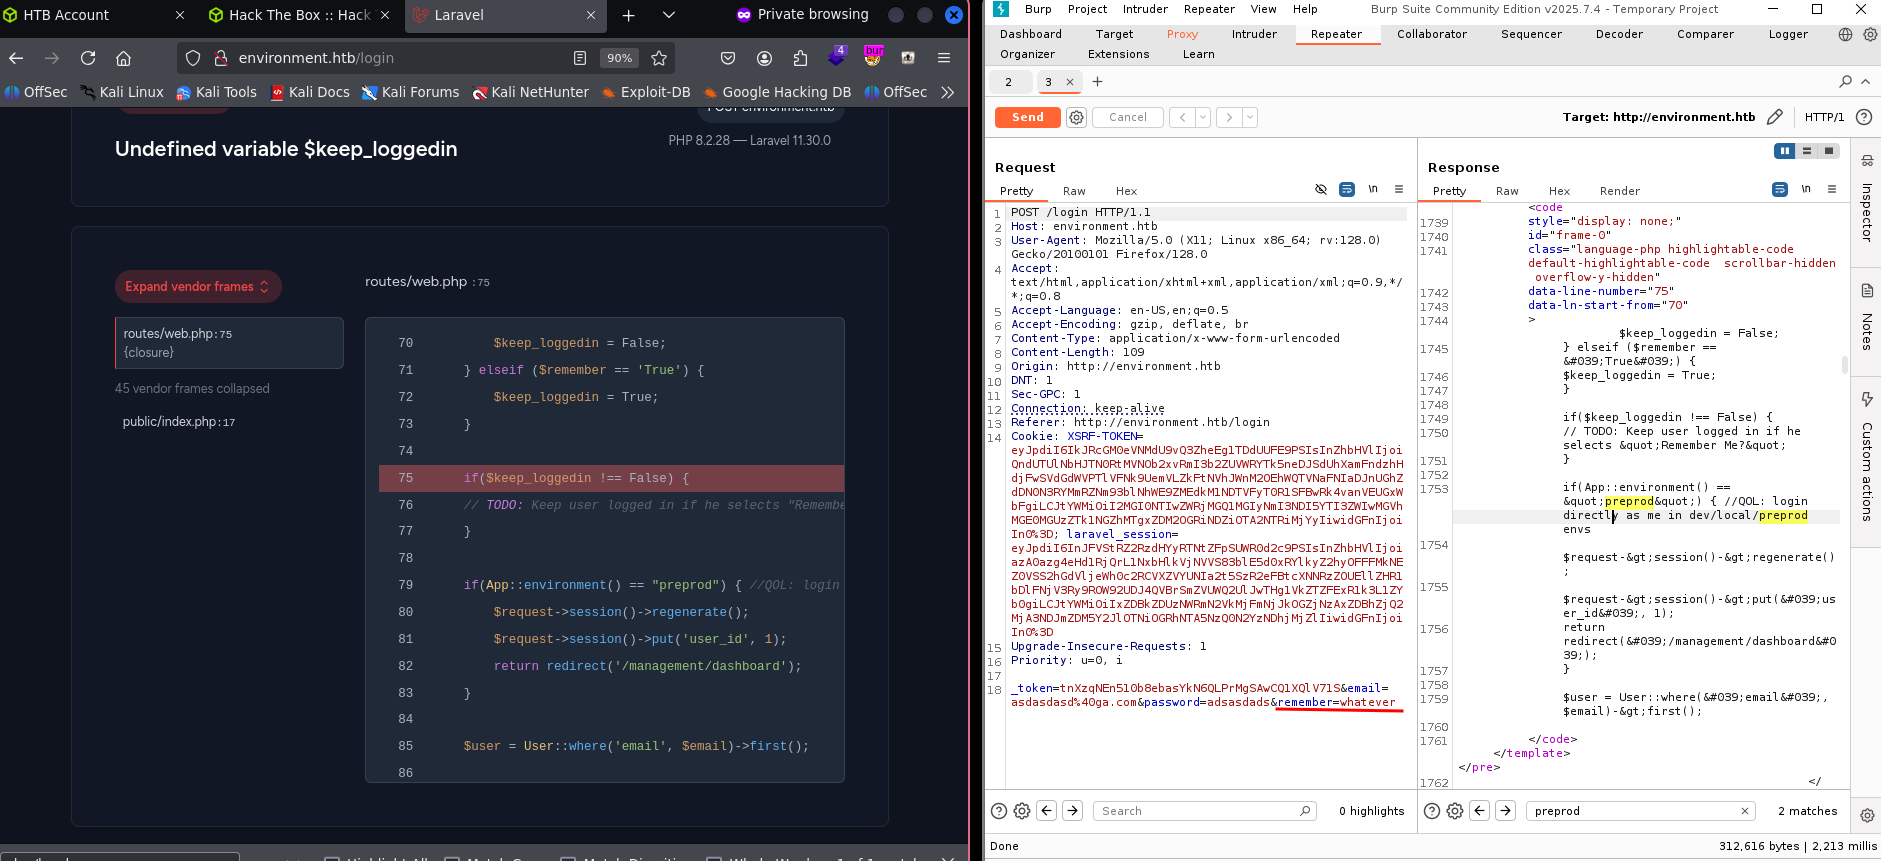Open Exploit-DB bookmark
1881x861 pixels.
point(646,92)
